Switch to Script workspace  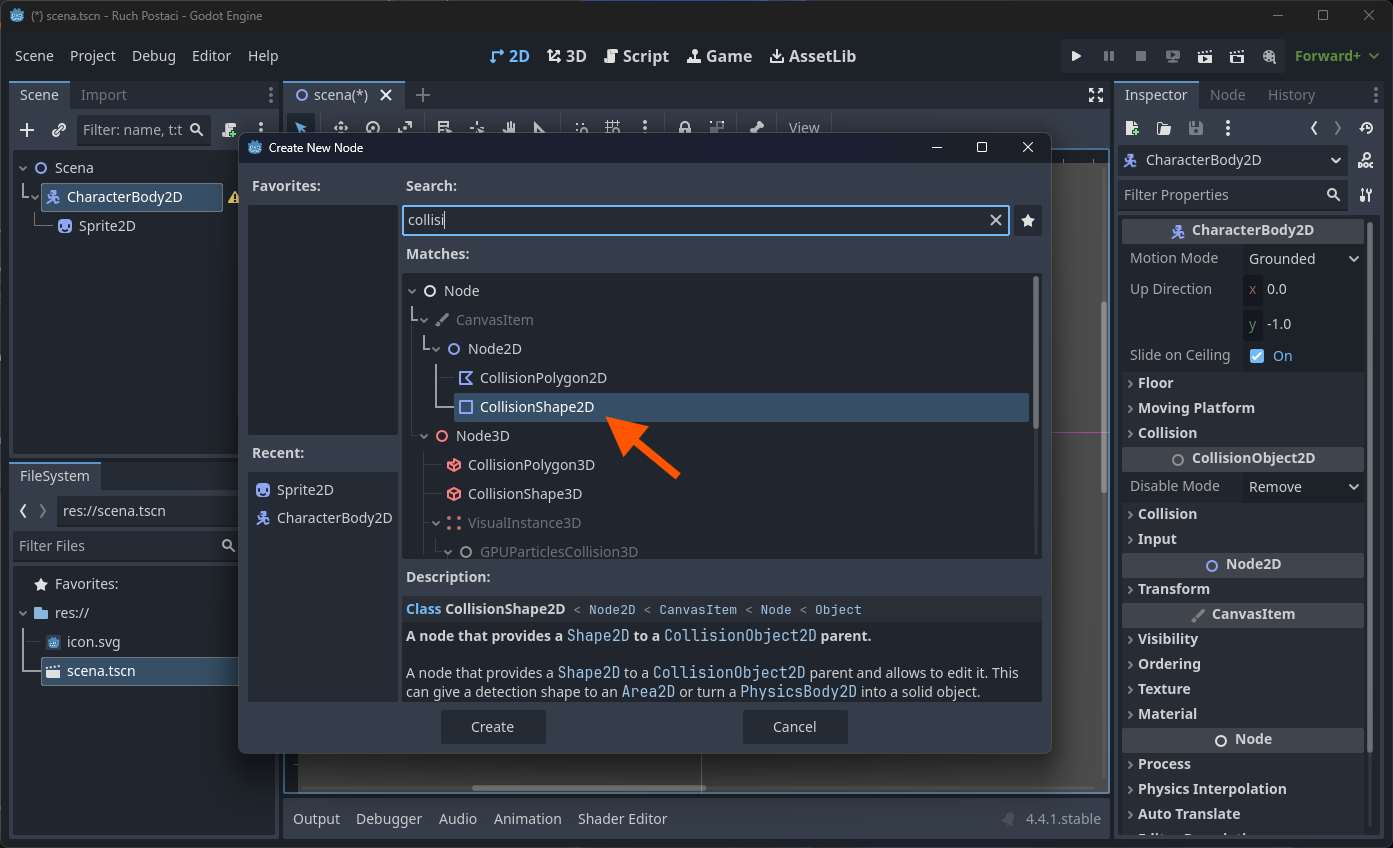[x=636, y=56]
